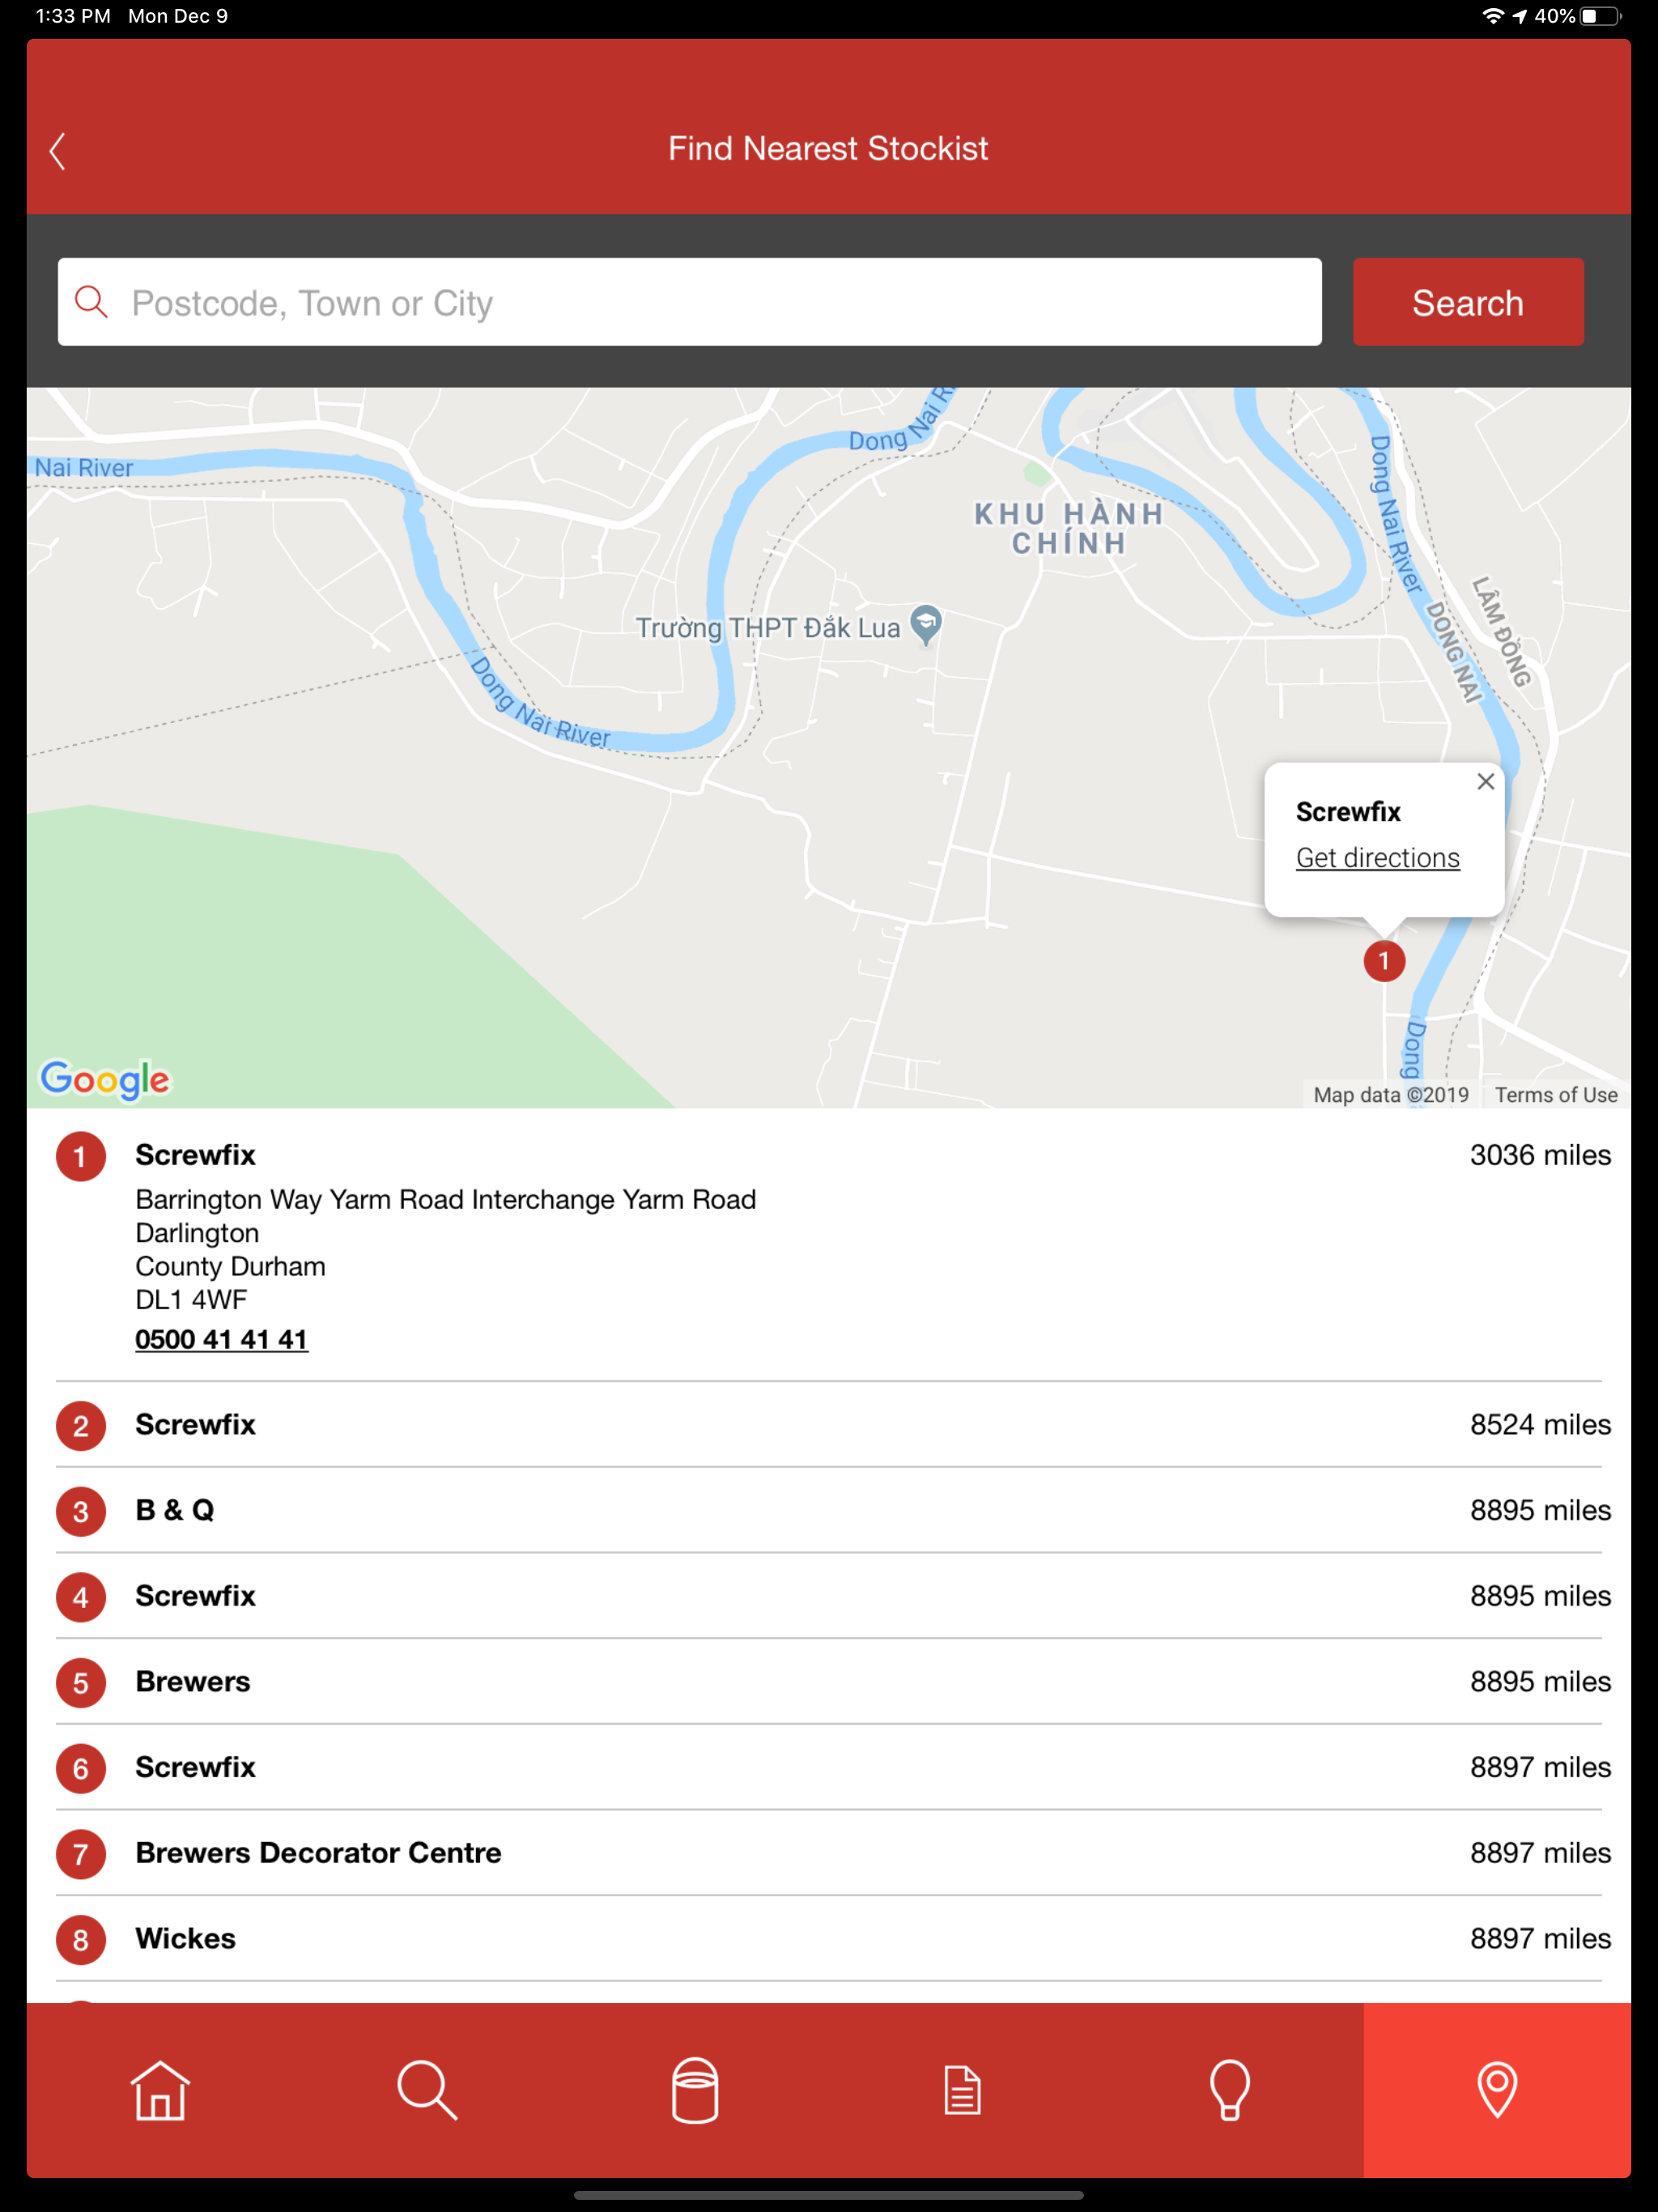Tap the location arrow in status bar

tap(1519, 16)
